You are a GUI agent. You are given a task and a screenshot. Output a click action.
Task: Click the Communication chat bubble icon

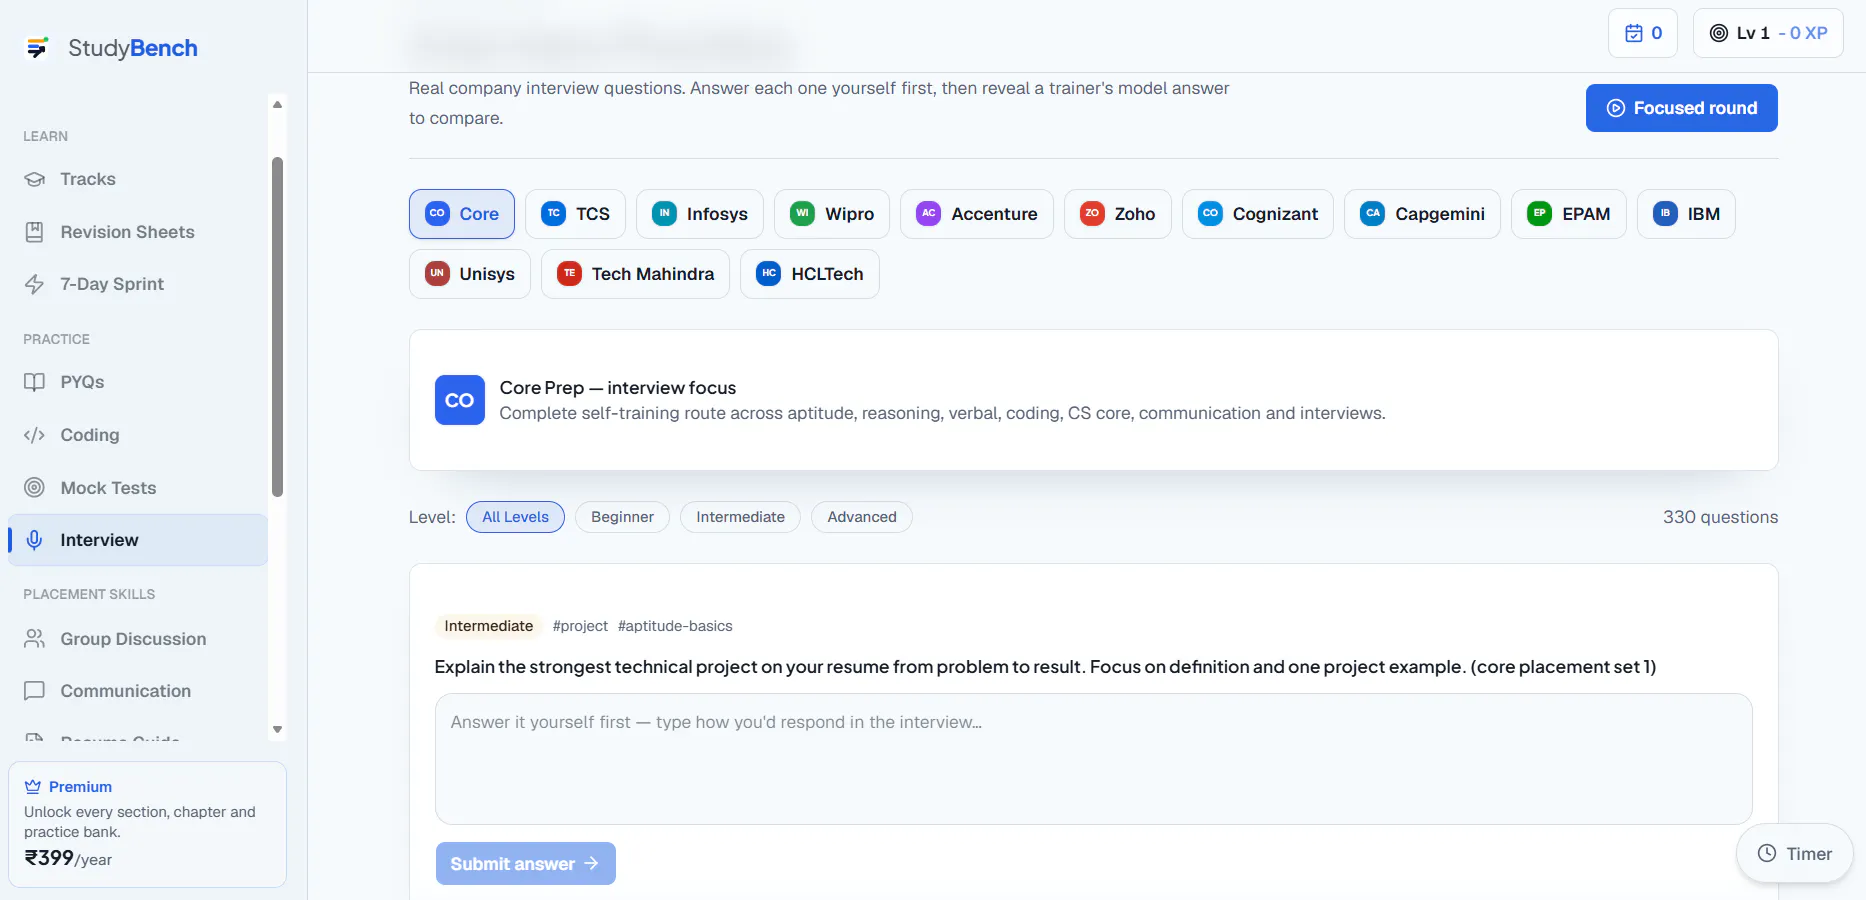(x=35, y=691)
